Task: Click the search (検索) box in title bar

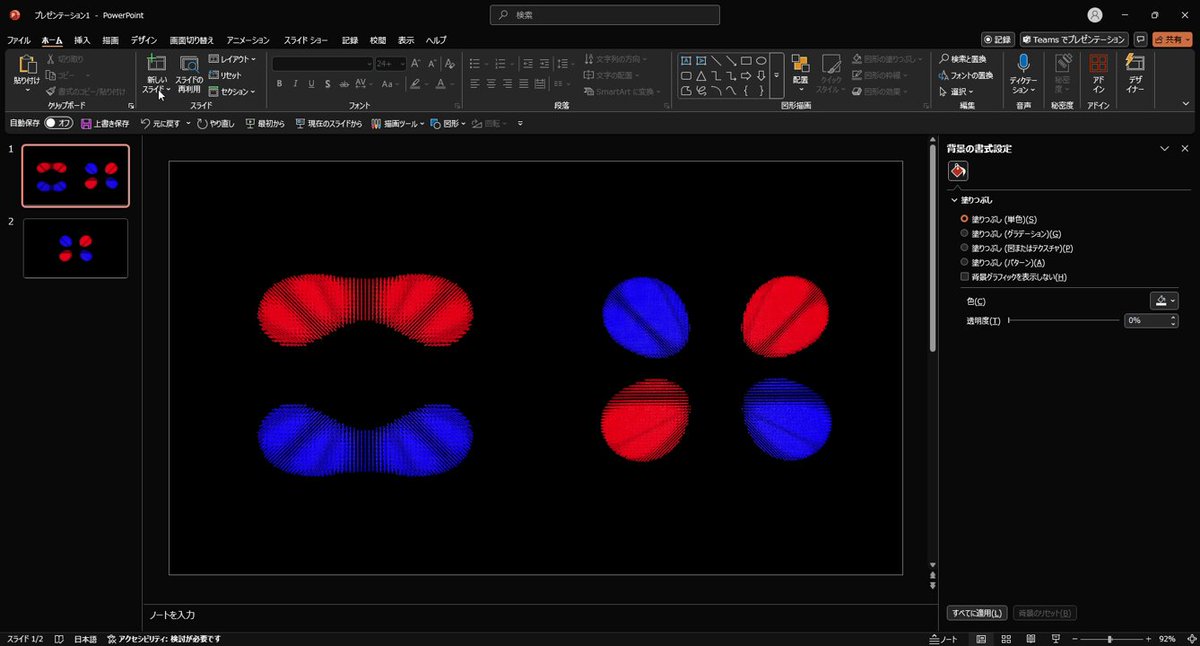Action: coord(605,15)
